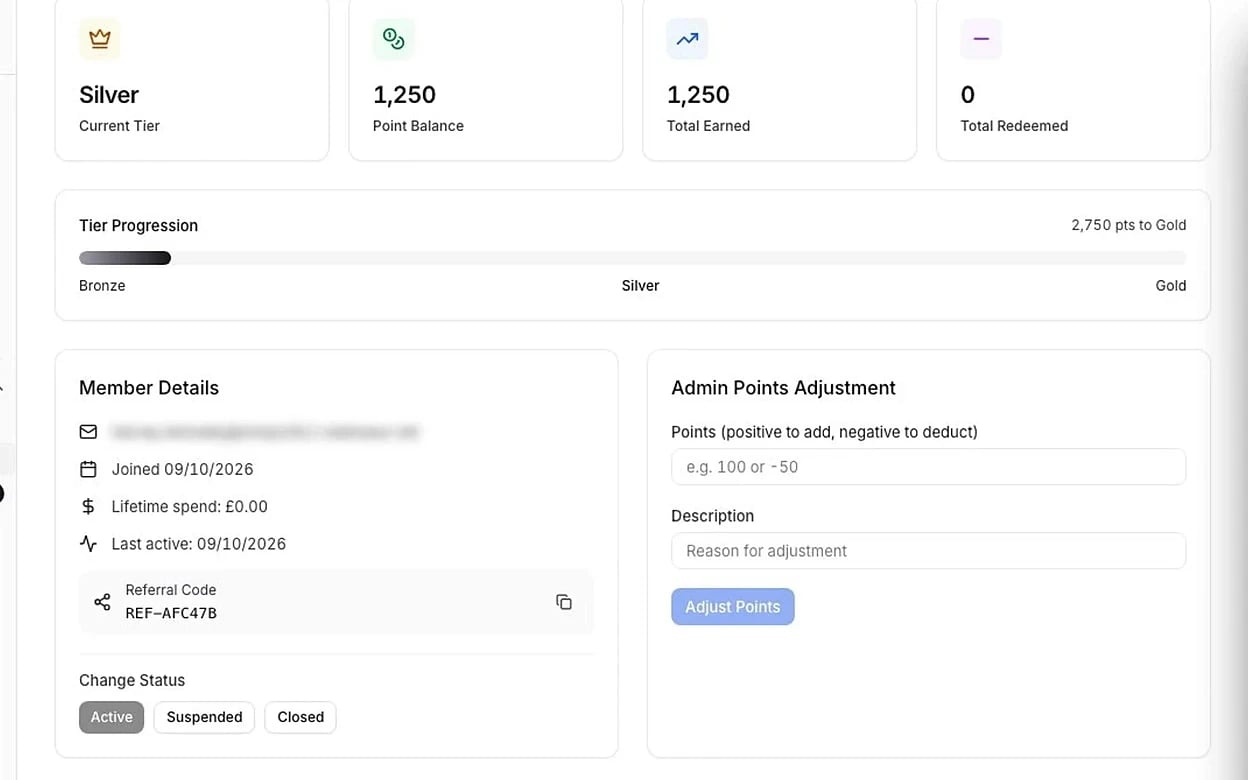
Task: Focus the Description reason input field
Action: 928,551
